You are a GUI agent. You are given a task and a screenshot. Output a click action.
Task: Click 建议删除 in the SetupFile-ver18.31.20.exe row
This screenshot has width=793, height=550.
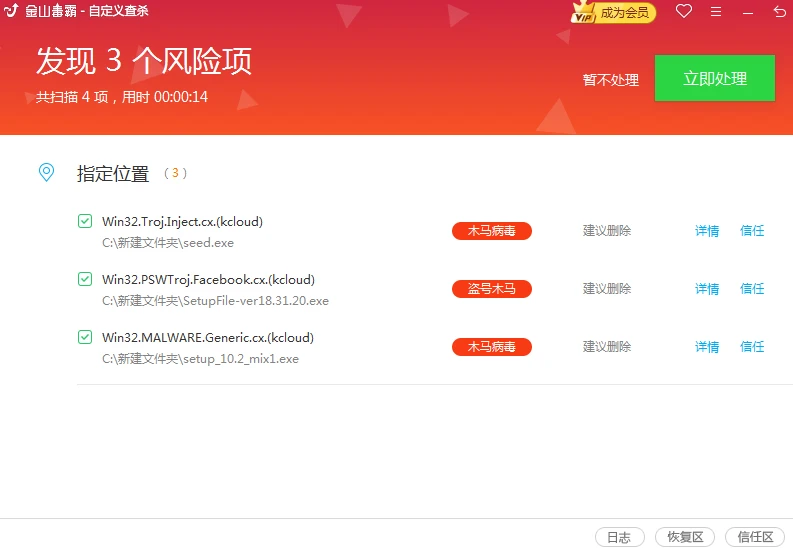(607, 289)
